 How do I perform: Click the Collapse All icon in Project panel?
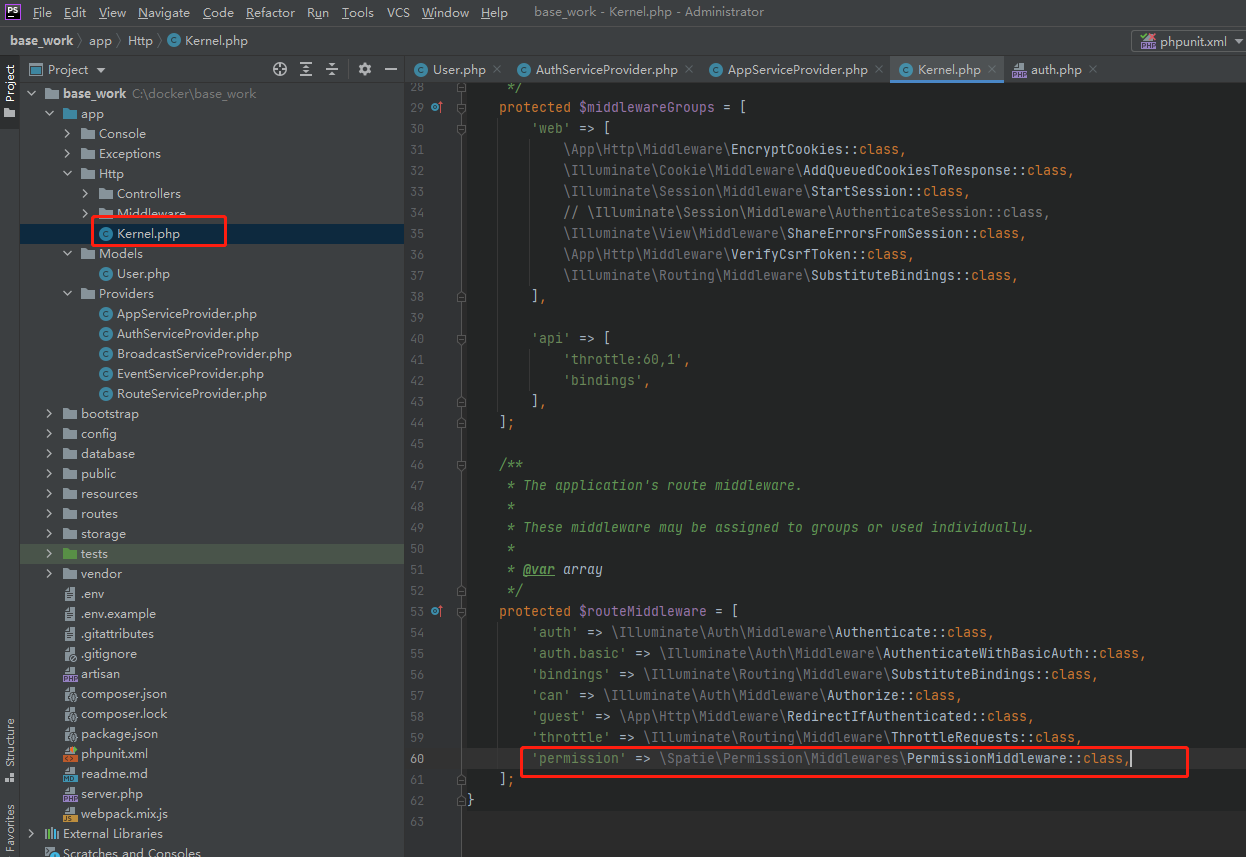[332, 69]
